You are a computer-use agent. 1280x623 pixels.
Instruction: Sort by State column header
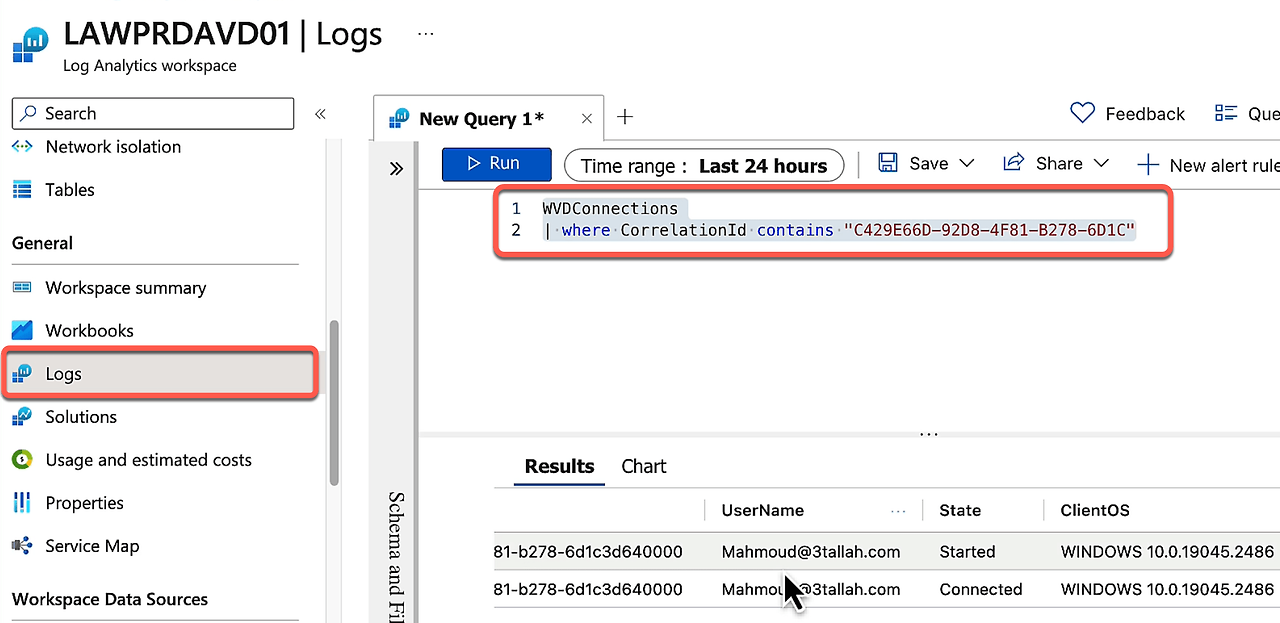960,511
